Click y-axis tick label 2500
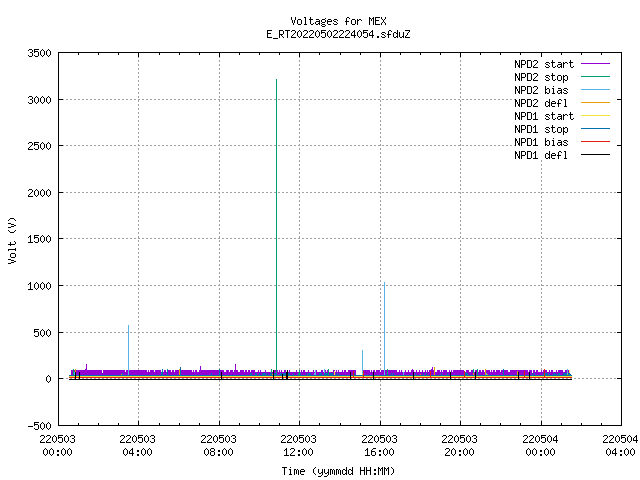 pos(39,146)
